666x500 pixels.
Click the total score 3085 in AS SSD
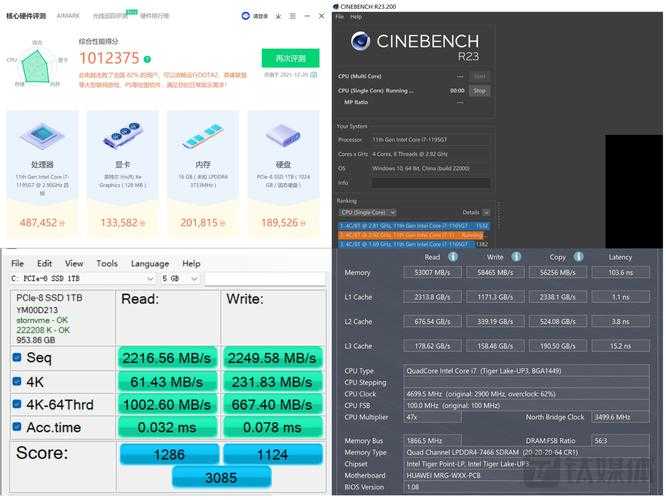point(221,477)
